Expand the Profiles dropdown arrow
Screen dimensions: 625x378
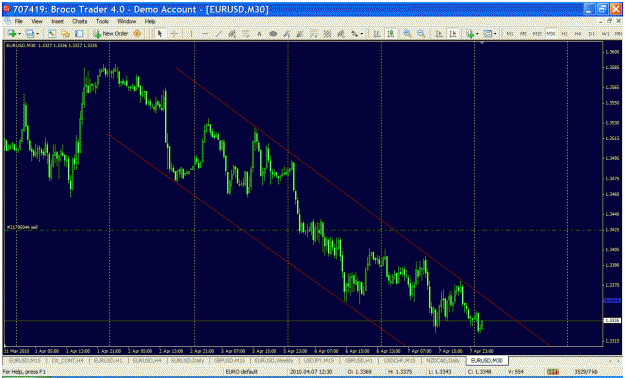[37, 34]
